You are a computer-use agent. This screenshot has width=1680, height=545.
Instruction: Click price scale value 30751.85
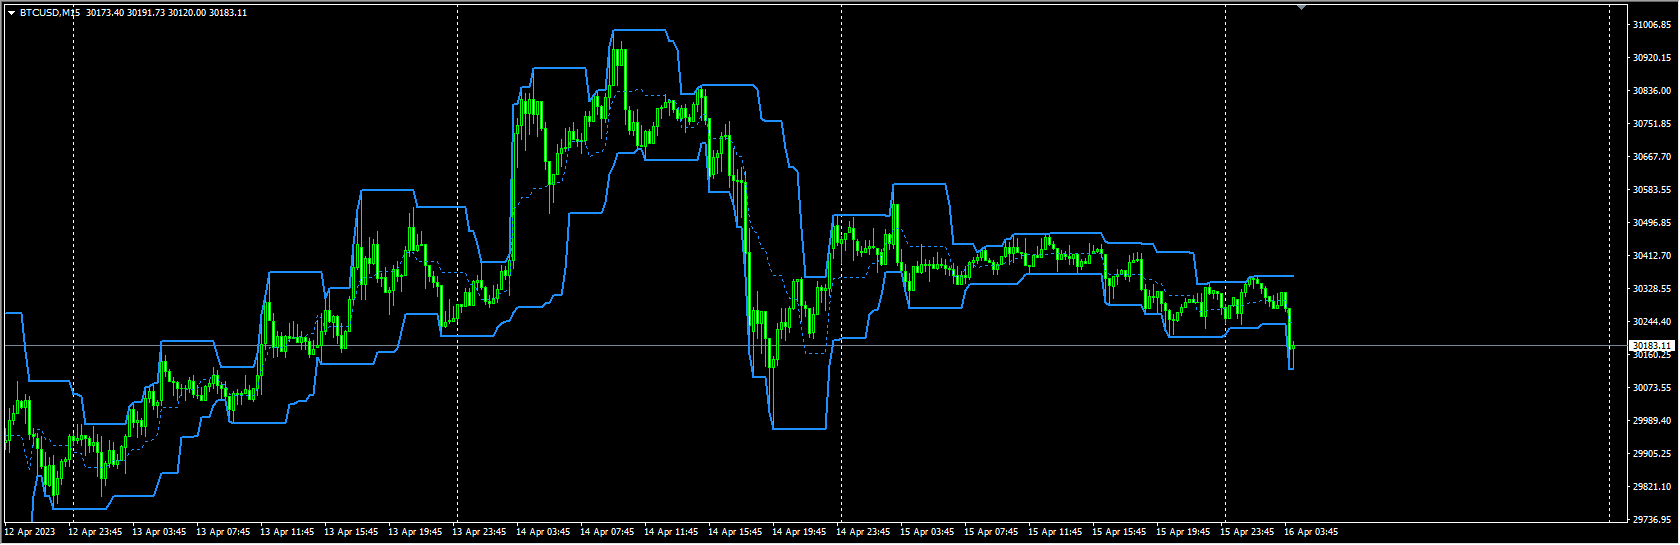(x=1652, y=124)
